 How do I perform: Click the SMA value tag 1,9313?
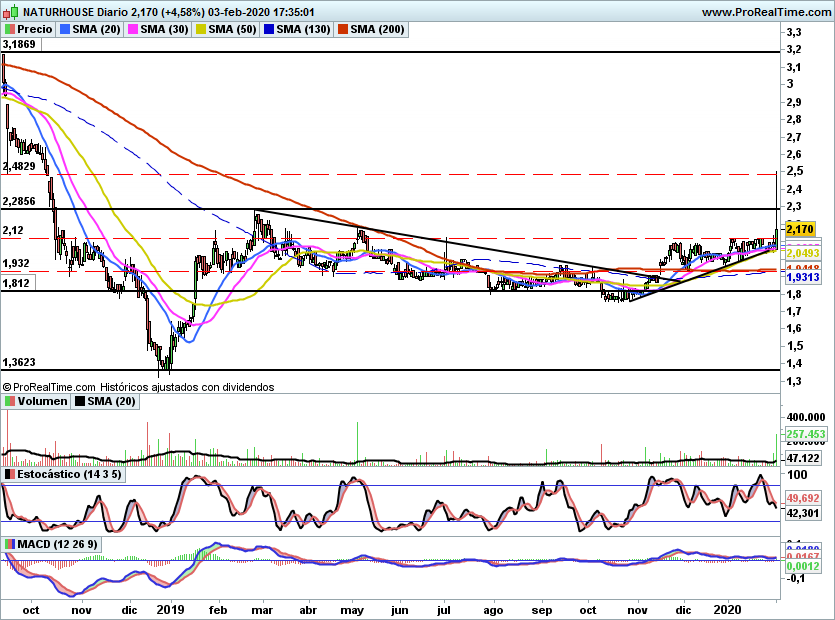(803, 277)
